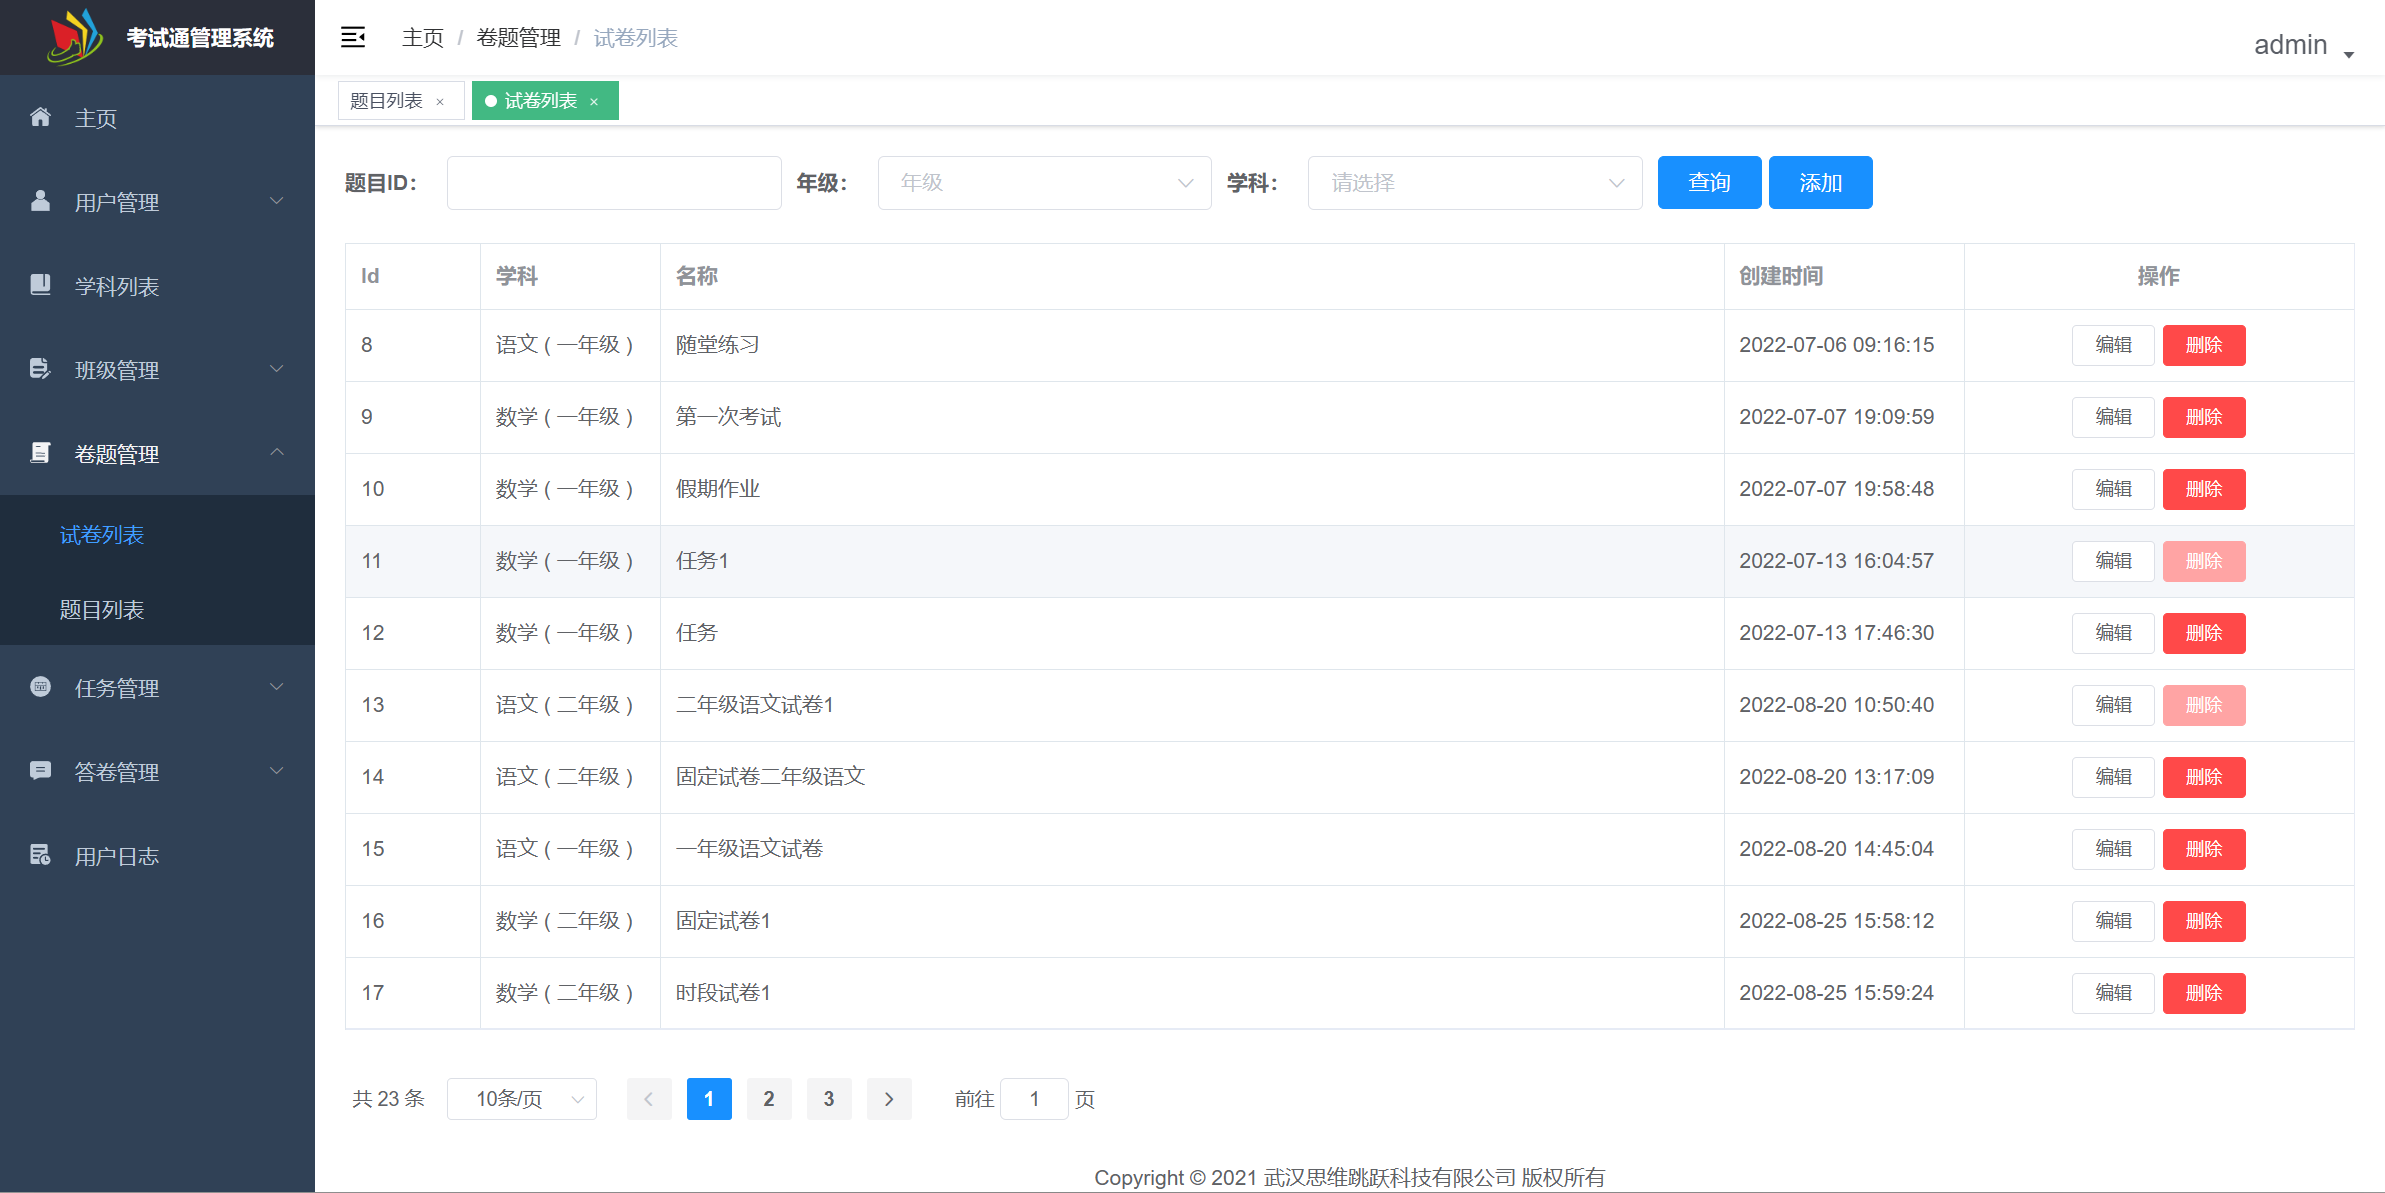The width and height of the screenshot is (2385, 1193).
Task: Click the book icon beside 学科列表
Action: coord(40,285)
